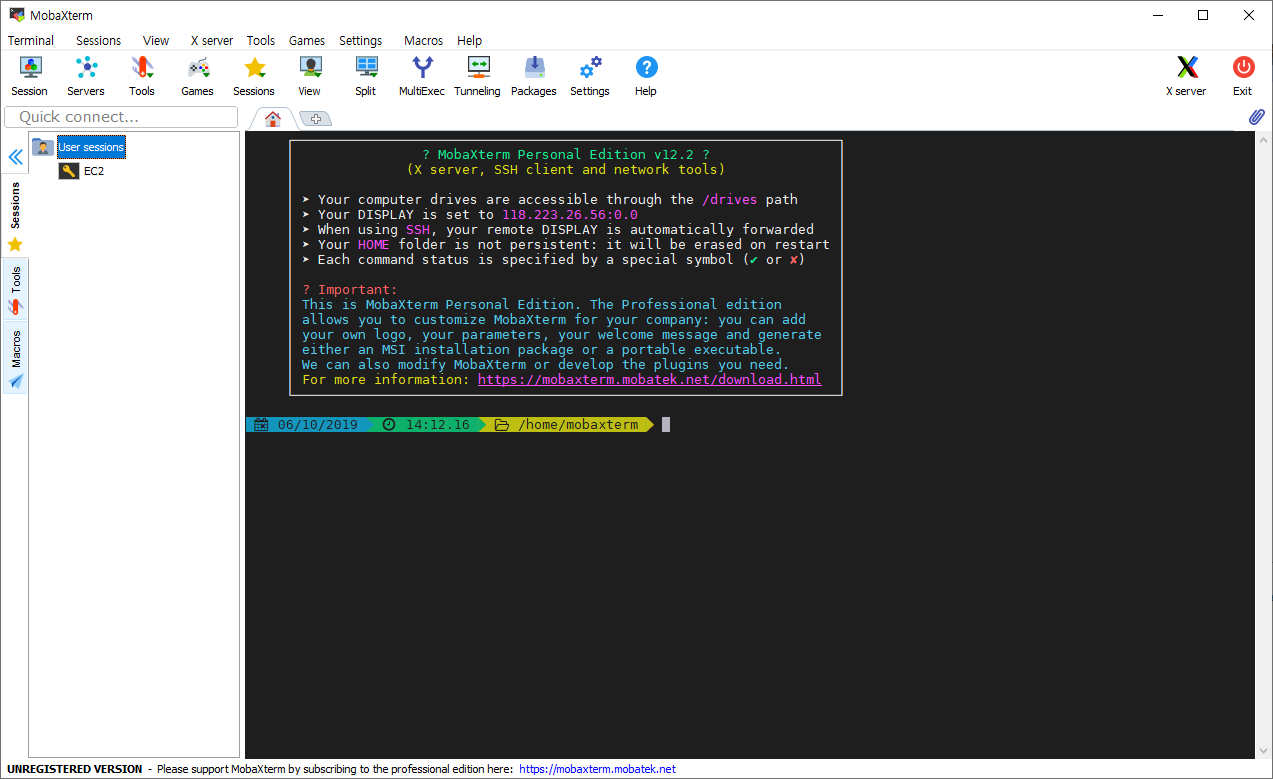
Task: Open the X server menu
Action: 212,41
